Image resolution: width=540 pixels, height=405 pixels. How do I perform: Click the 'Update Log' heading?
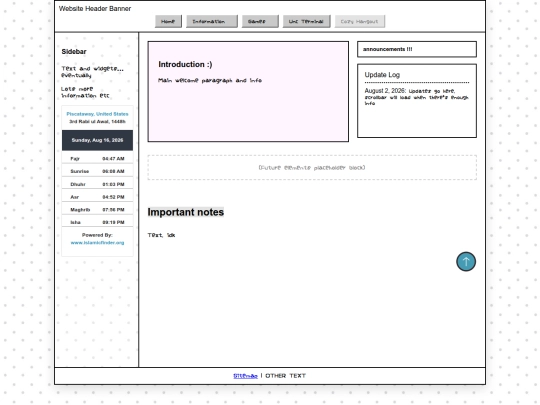382,75
